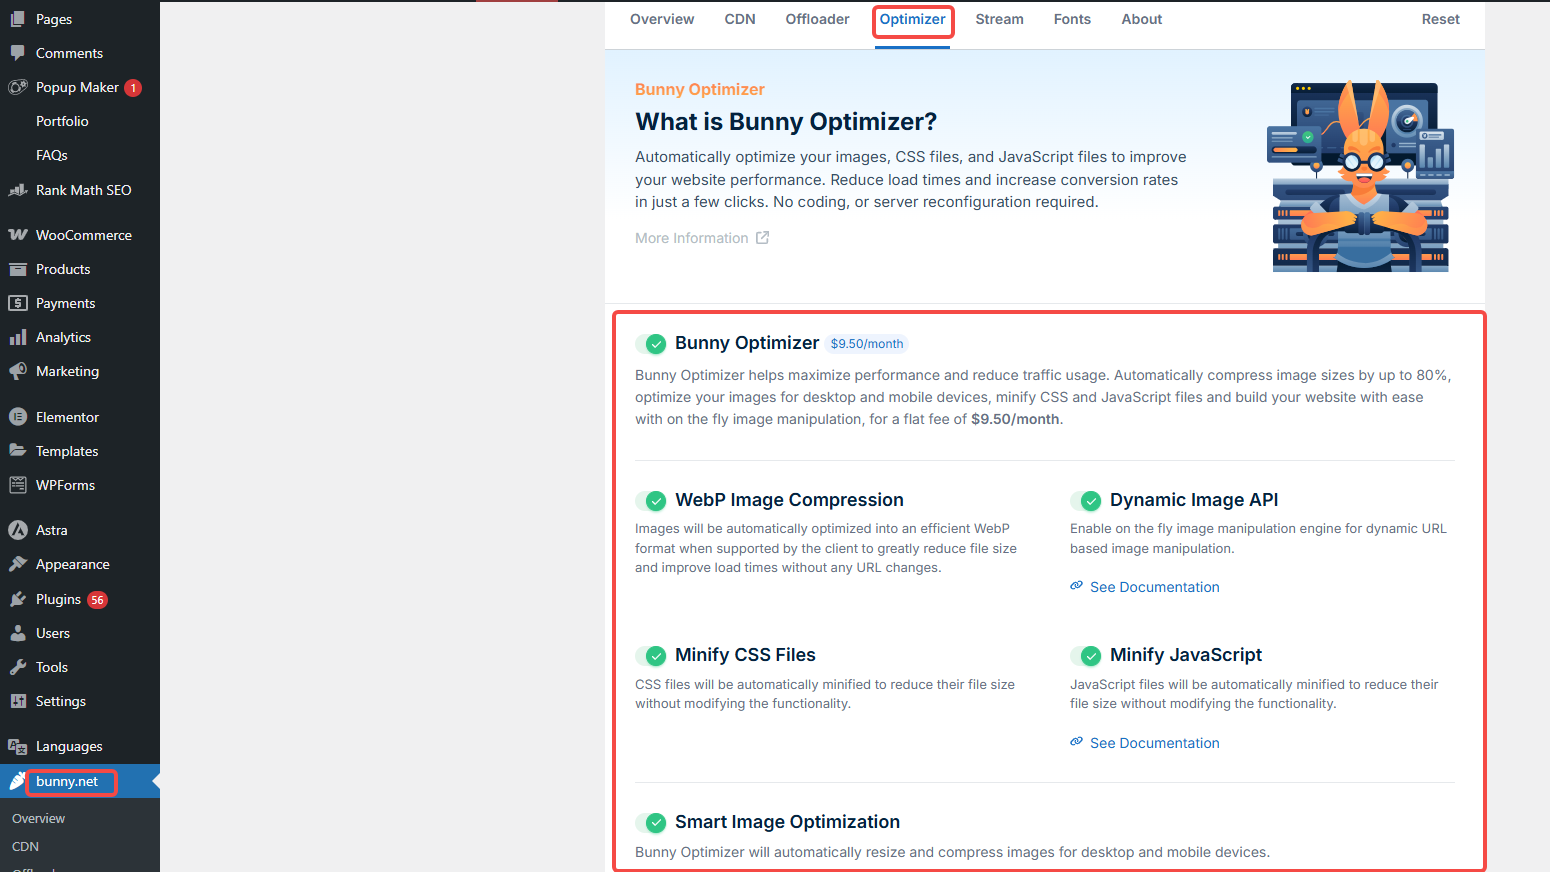Select the Analytics bar-chart icon

point(16,337)
